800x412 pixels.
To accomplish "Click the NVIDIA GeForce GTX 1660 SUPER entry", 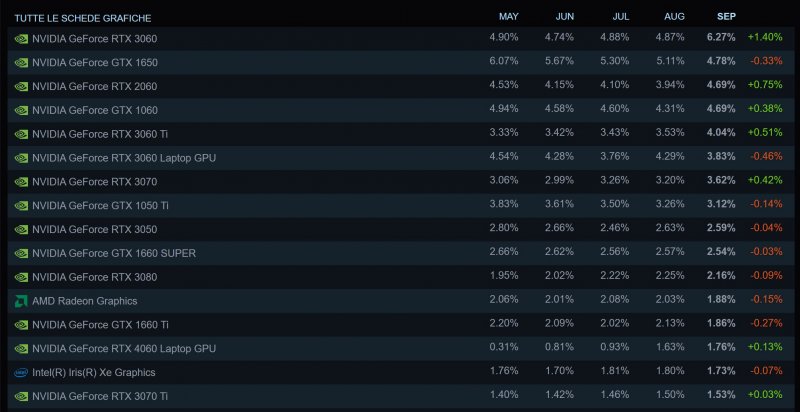I will tap(114, 253).
